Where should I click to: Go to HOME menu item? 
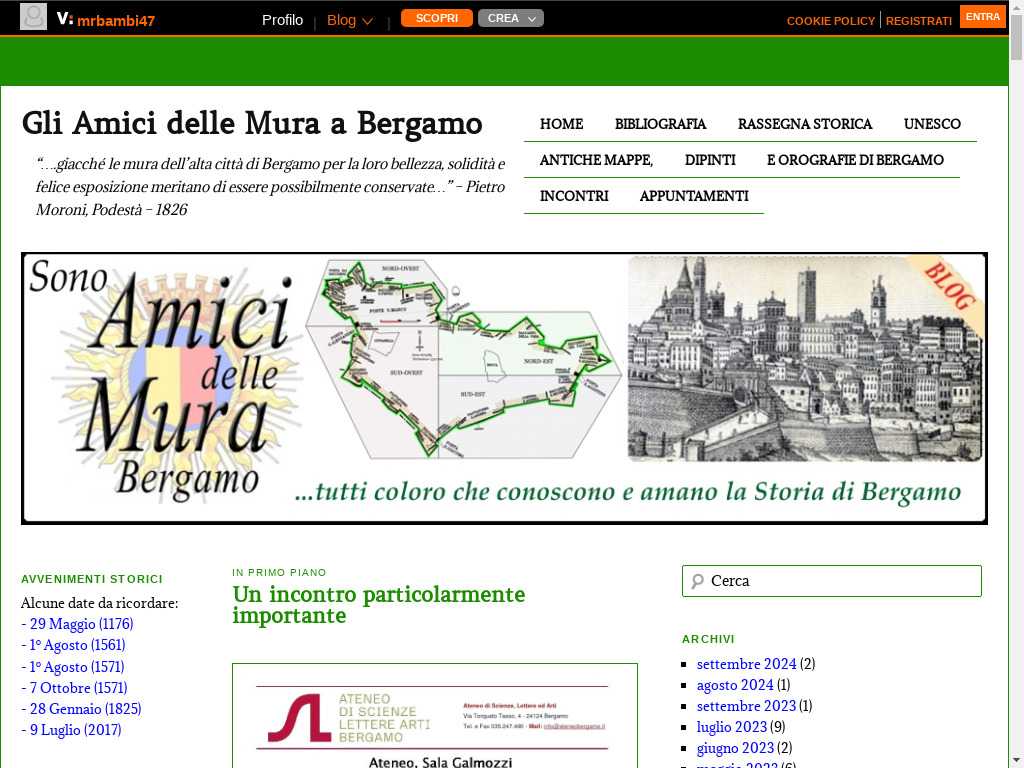tap(562, 124)
